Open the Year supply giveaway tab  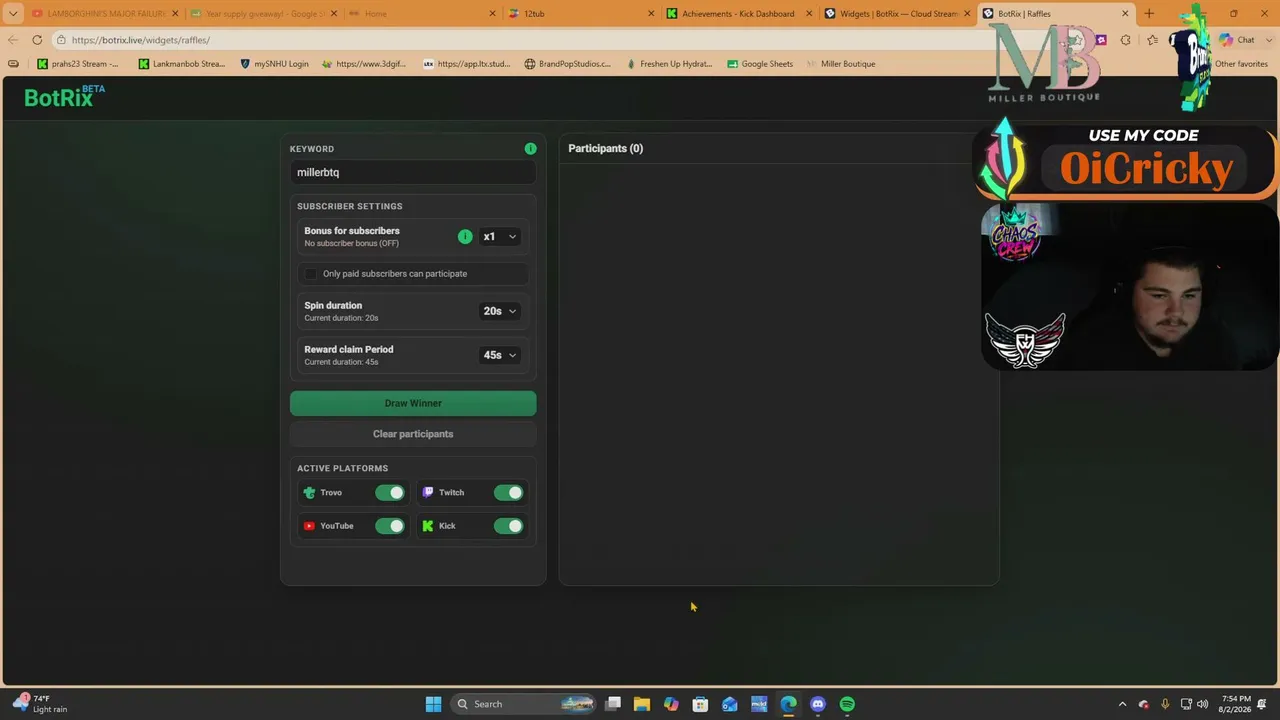click(x=264, y=14)
